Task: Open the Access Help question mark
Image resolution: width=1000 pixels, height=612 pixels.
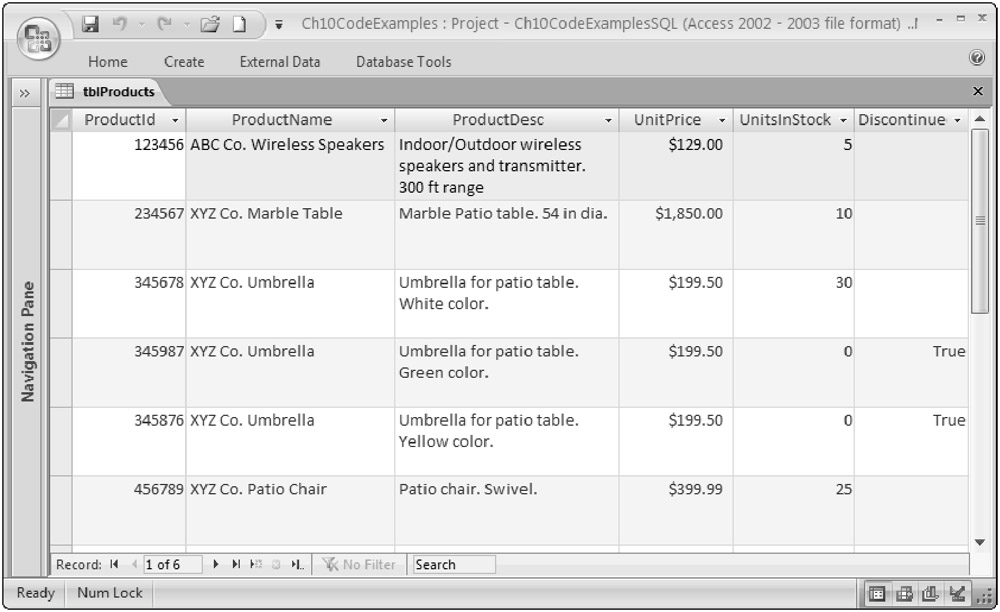Action: [x=977, y=60]
